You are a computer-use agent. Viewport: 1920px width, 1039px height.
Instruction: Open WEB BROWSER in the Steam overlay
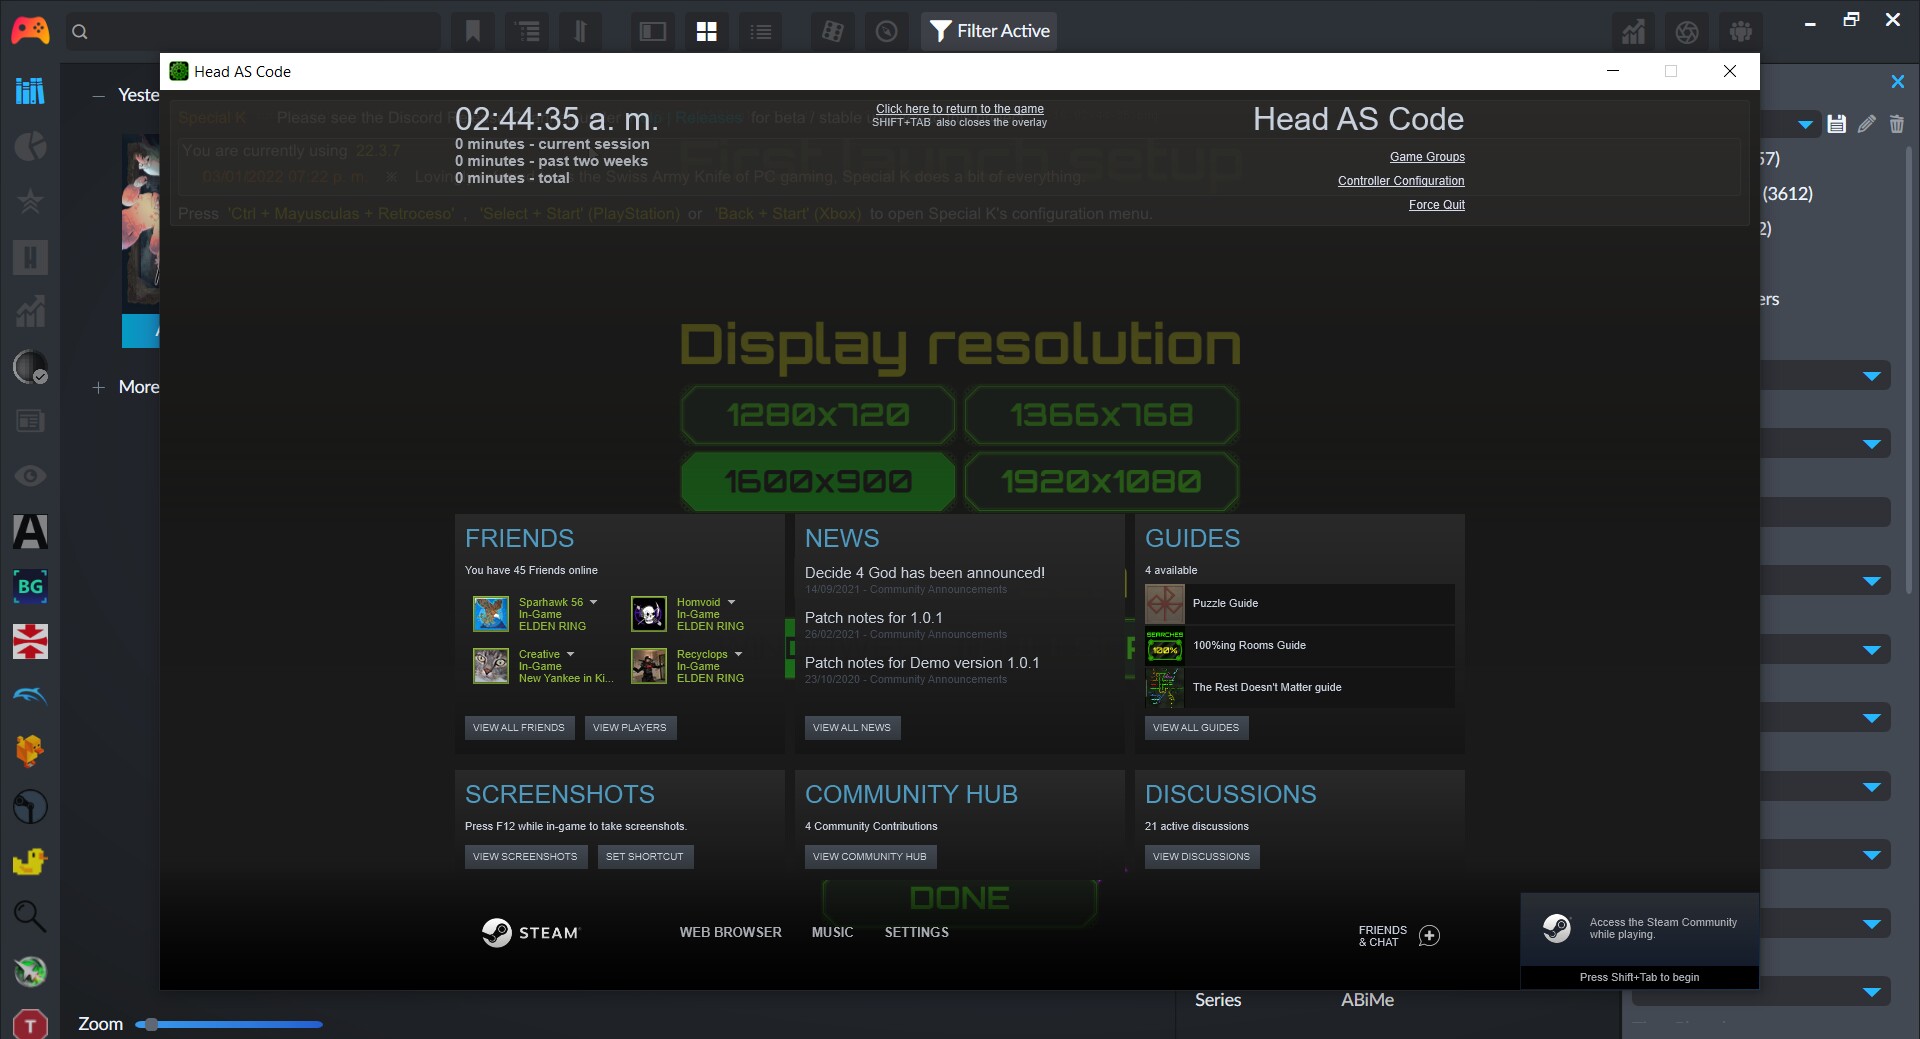(x=731, y=932)
